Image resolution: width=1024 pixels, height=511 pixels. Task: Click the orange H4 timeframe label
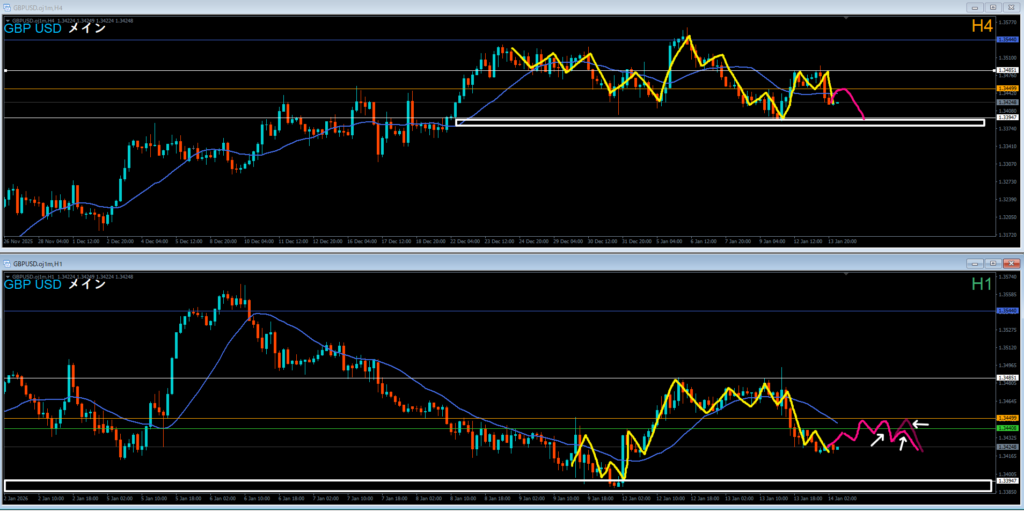point(982,27)
